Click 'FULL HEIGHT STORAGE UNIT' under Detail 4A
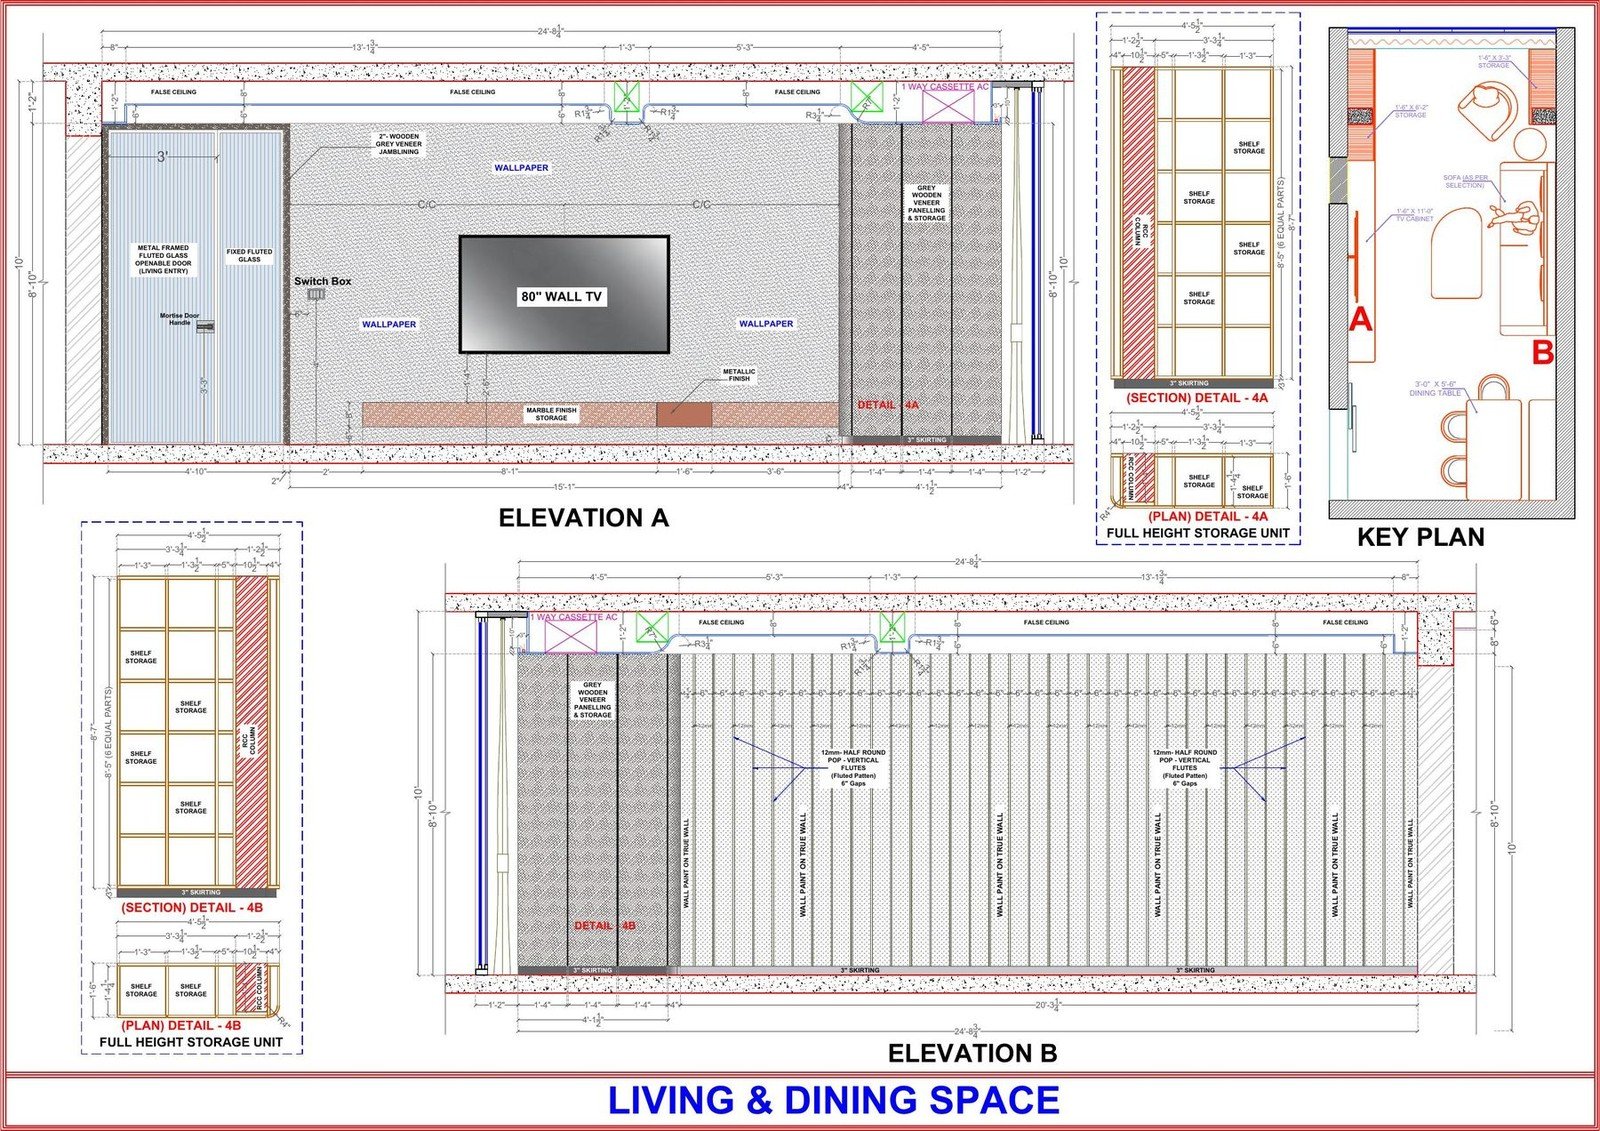The image size is (1600, 1131). point(1198,534)
